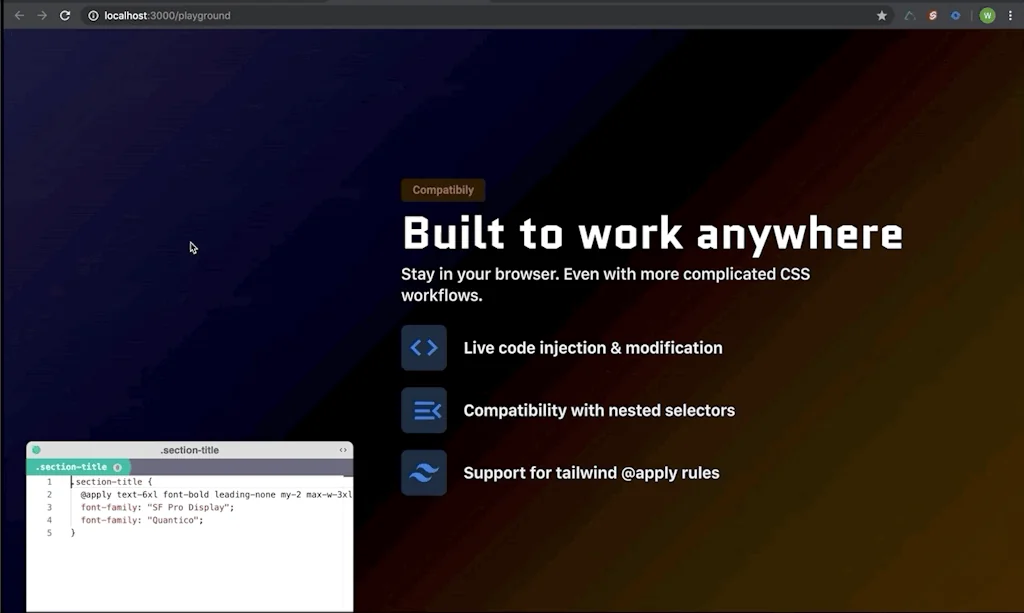Click the Tailwind waves icon
Viewport: 1024px width, 613px height.
pyautogui.click(x=424, y=472)
